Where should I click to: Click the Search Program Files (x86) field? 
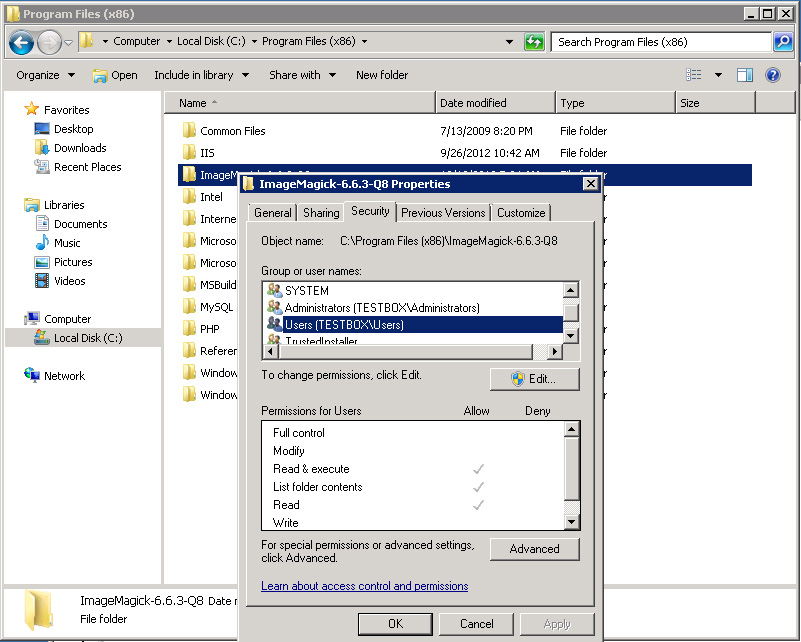[661, 42]
